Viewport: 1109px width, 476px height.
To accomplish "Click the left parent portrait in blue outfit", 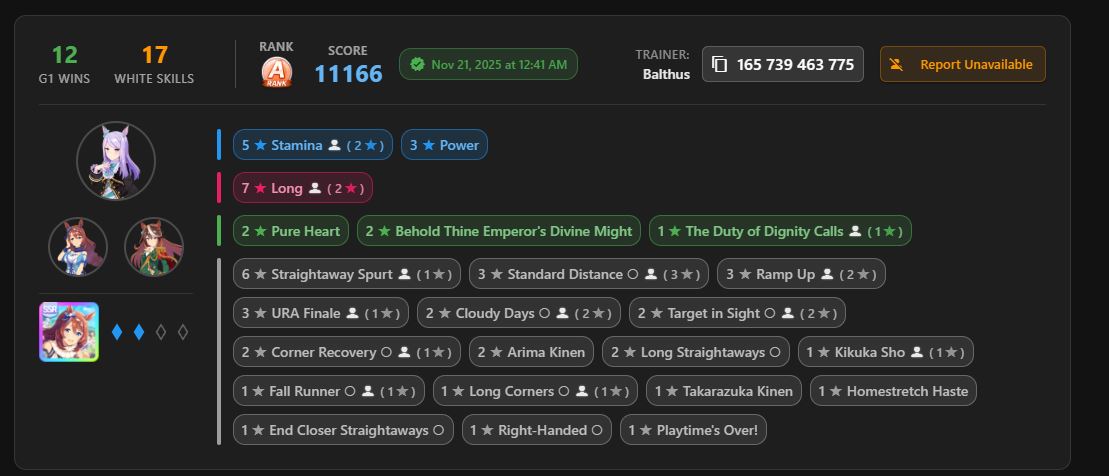I will coord(78,247).
